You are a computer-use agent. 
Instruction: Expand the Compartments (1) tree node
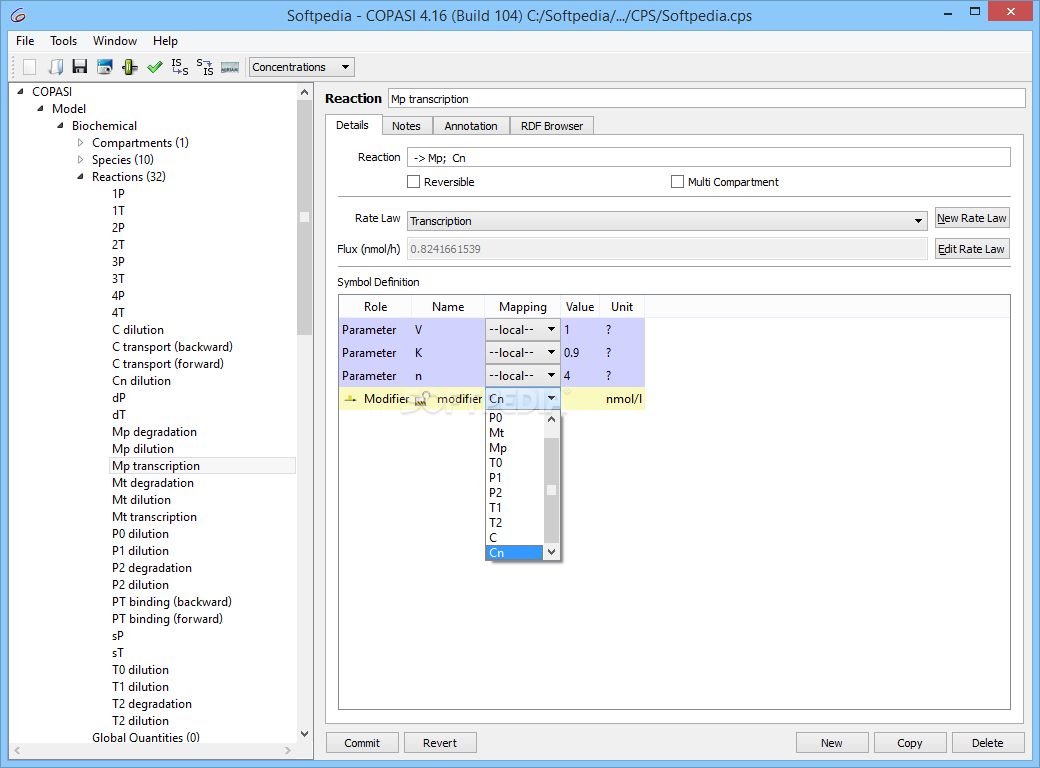(x=80, y=143)
